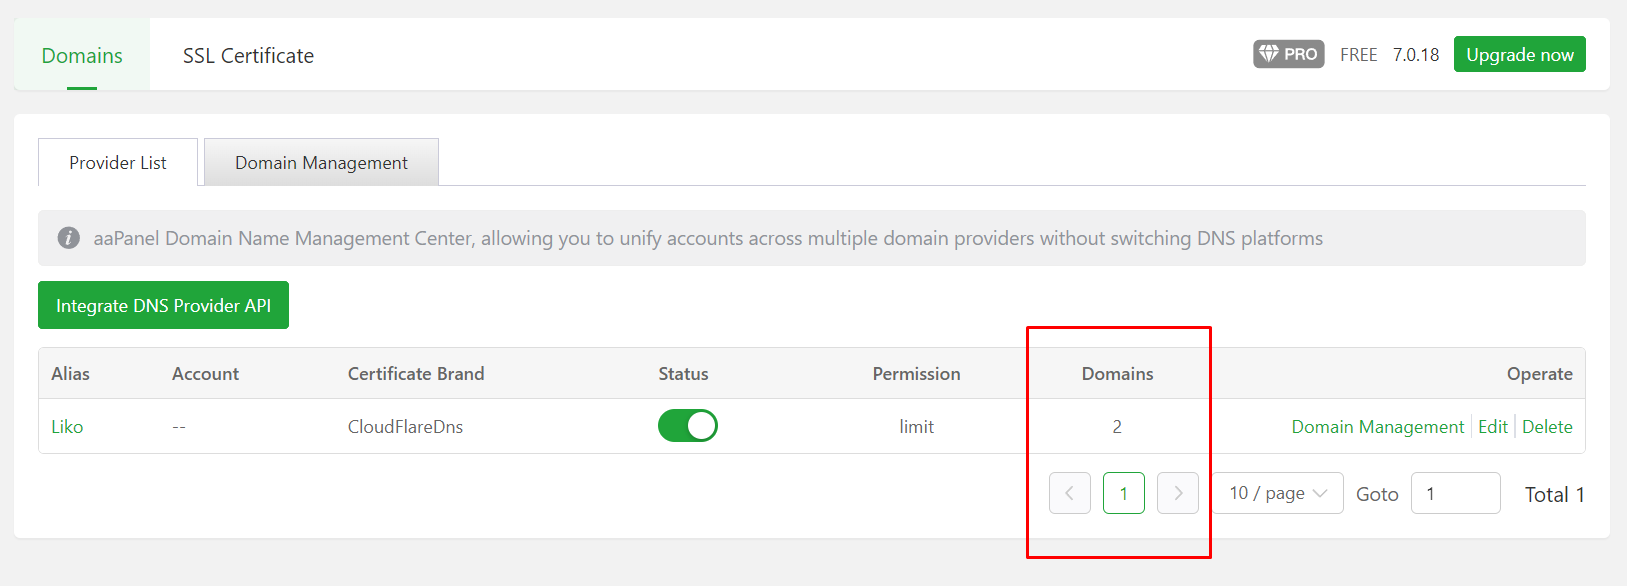Click the FREE version label
Viewport: 1627px width, 586px height.
[x=1358, y=55]
